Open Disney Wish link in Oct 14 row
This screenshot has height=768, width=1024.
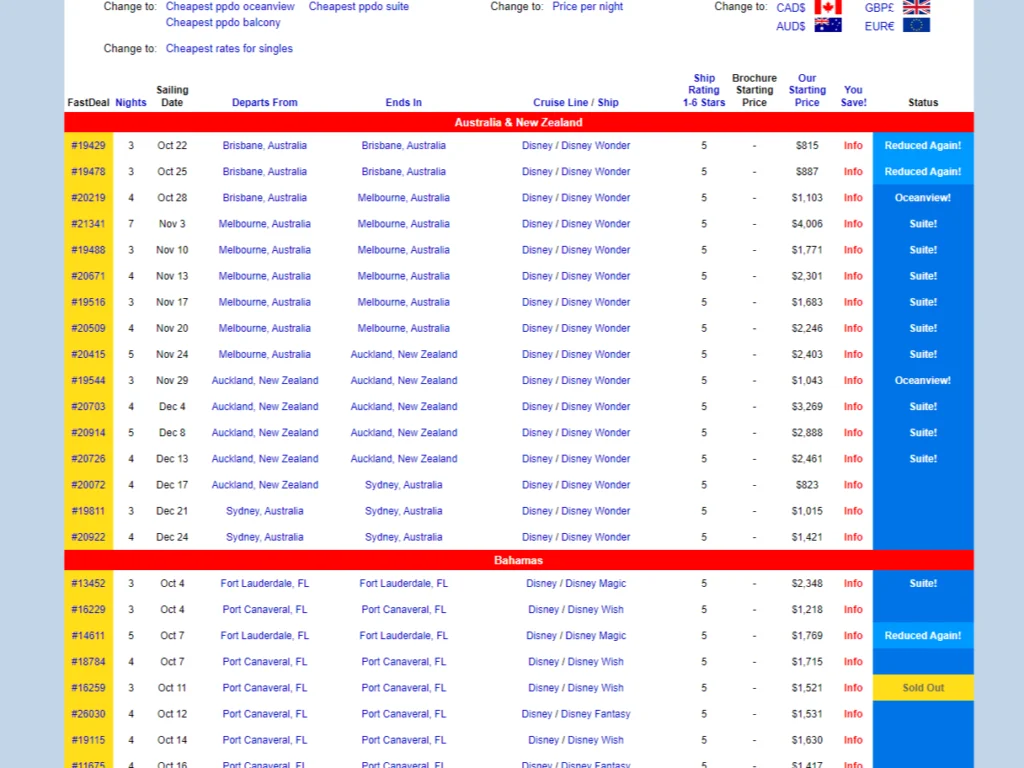(x=596, y=741)
